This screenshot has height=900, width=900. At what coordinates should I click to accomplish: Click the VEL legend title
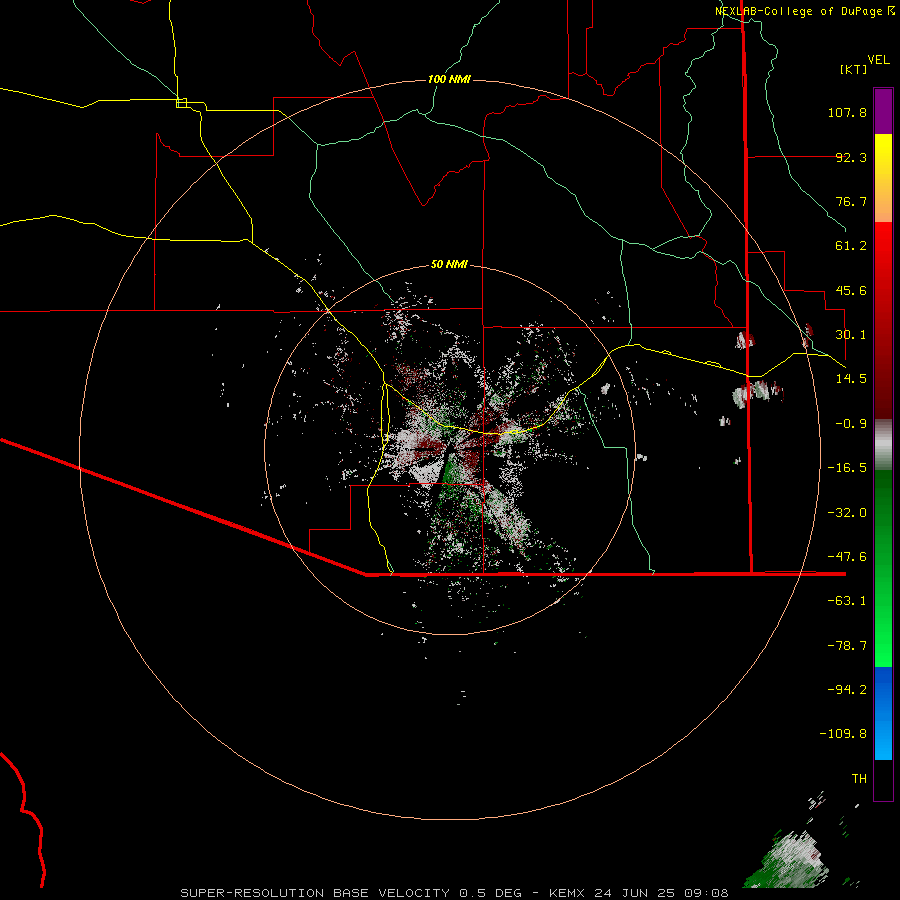tap(878, 60)
